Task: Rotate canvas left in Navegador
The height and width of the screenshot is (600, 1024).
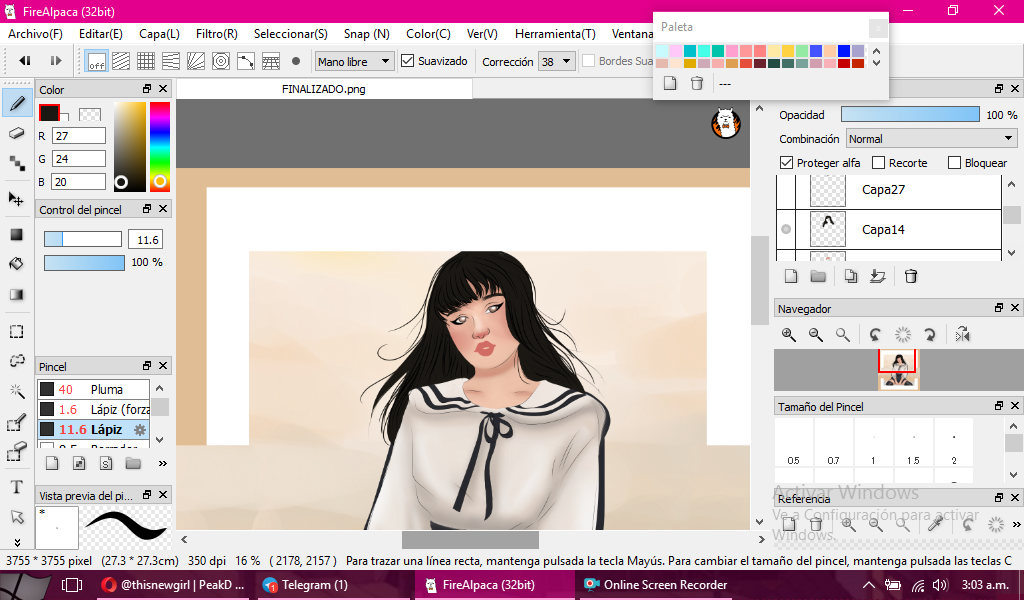Action: click(875, 335)
